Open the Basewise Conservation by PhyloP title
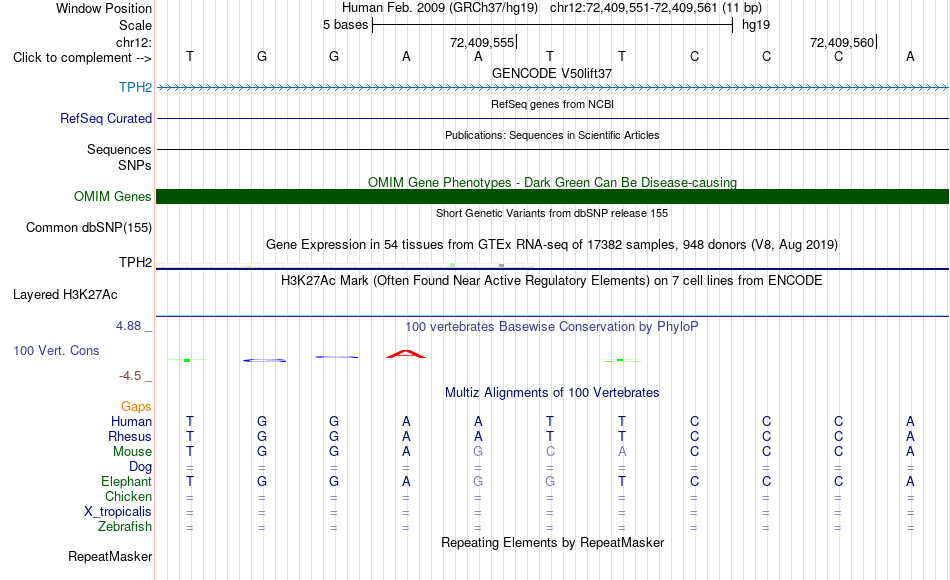 (552, 327)
